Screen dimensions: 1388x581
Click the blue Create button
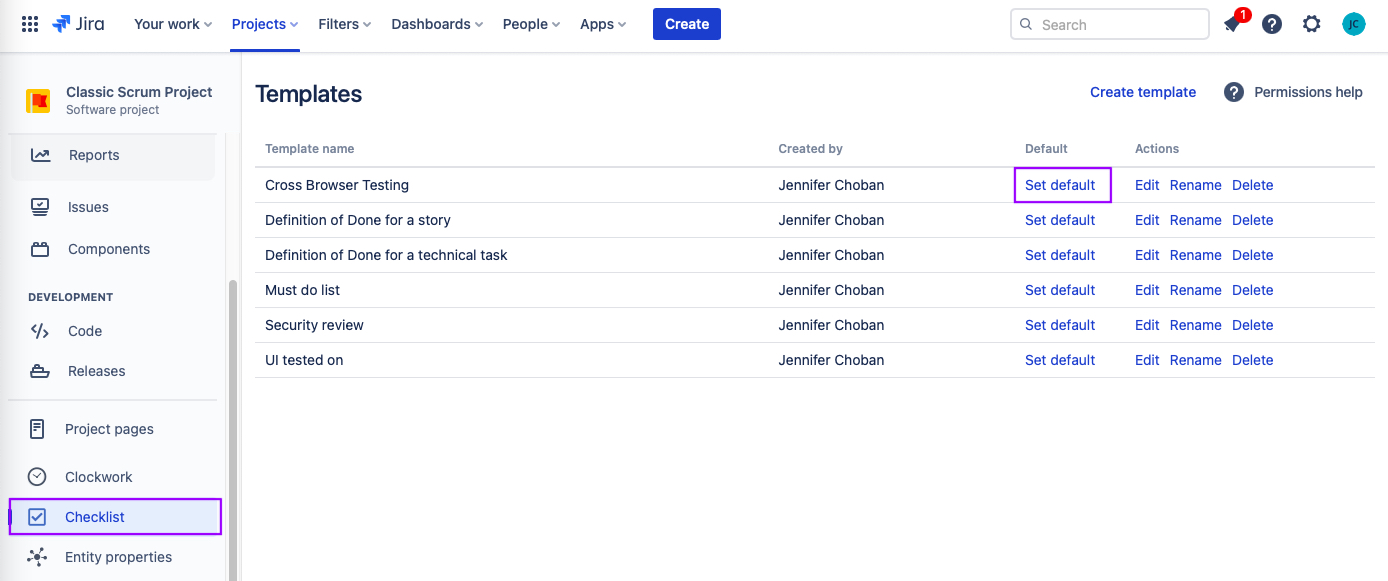[687, 24]
